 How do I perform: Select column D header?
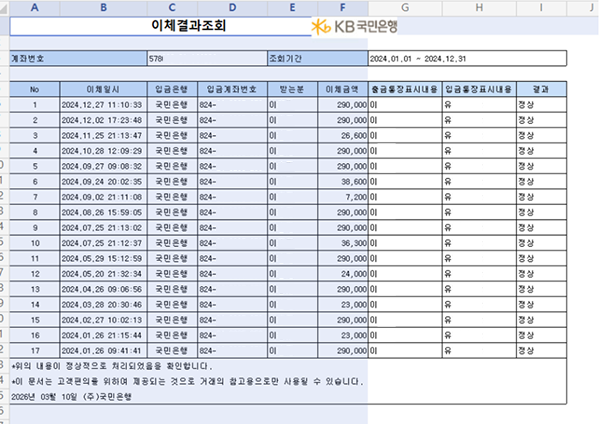pos(232,8)
